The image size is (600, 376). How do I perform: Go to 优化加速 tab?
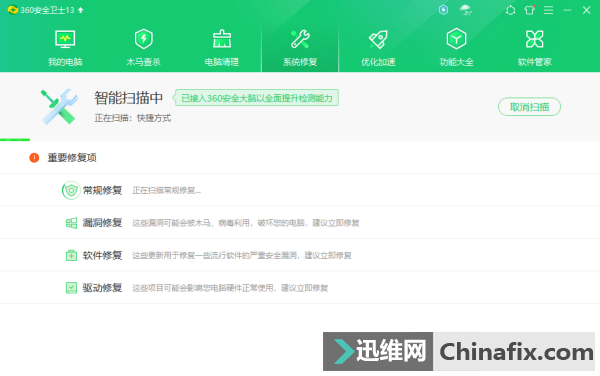tap(378, 48)
